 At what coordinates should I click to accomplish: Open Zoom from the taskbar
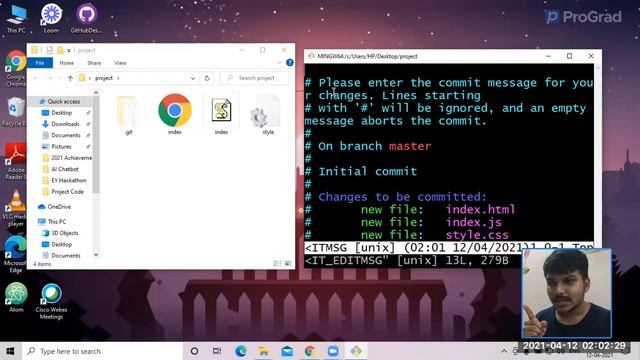pyautogui.click(x=333, y=351)
